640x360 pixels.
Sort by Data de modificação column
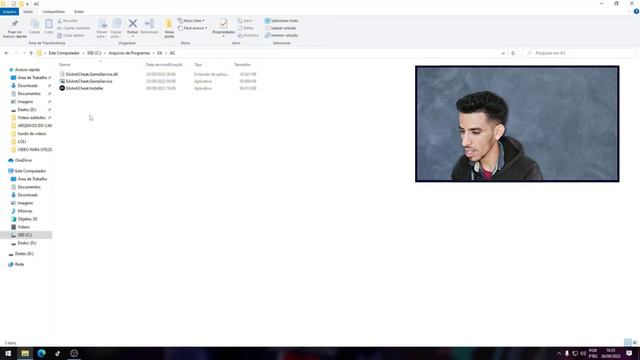tap(164, 64)
